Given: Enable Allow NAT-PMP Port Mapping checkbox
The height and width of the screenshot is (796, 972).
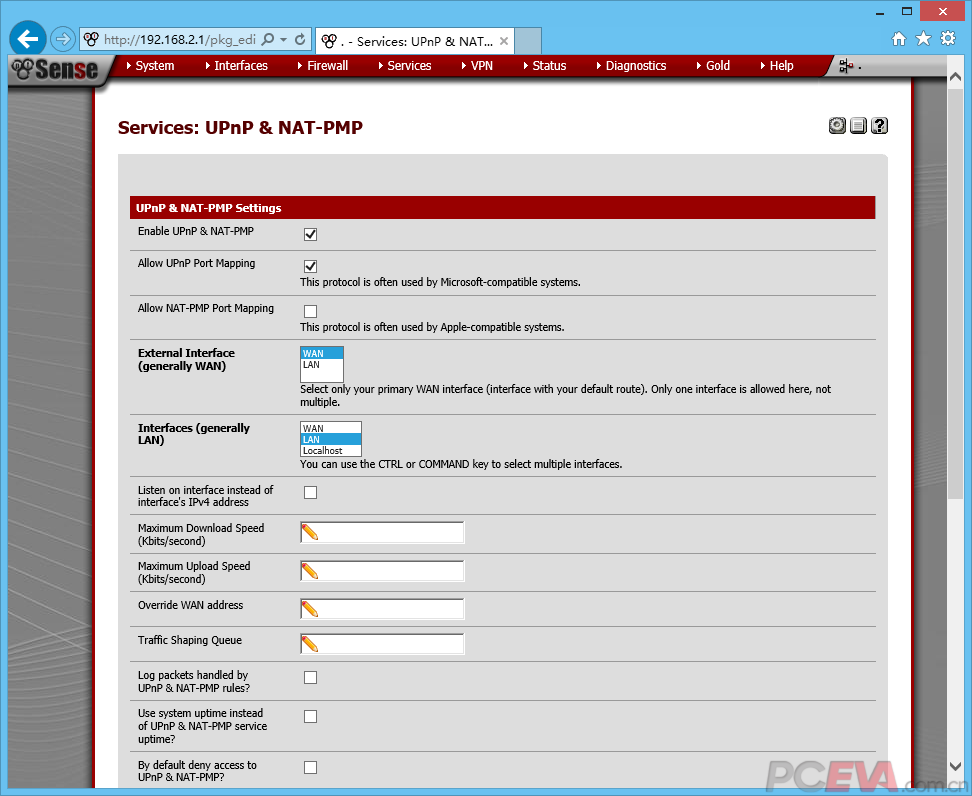Looking at the screenshot, I should (310, 311).
